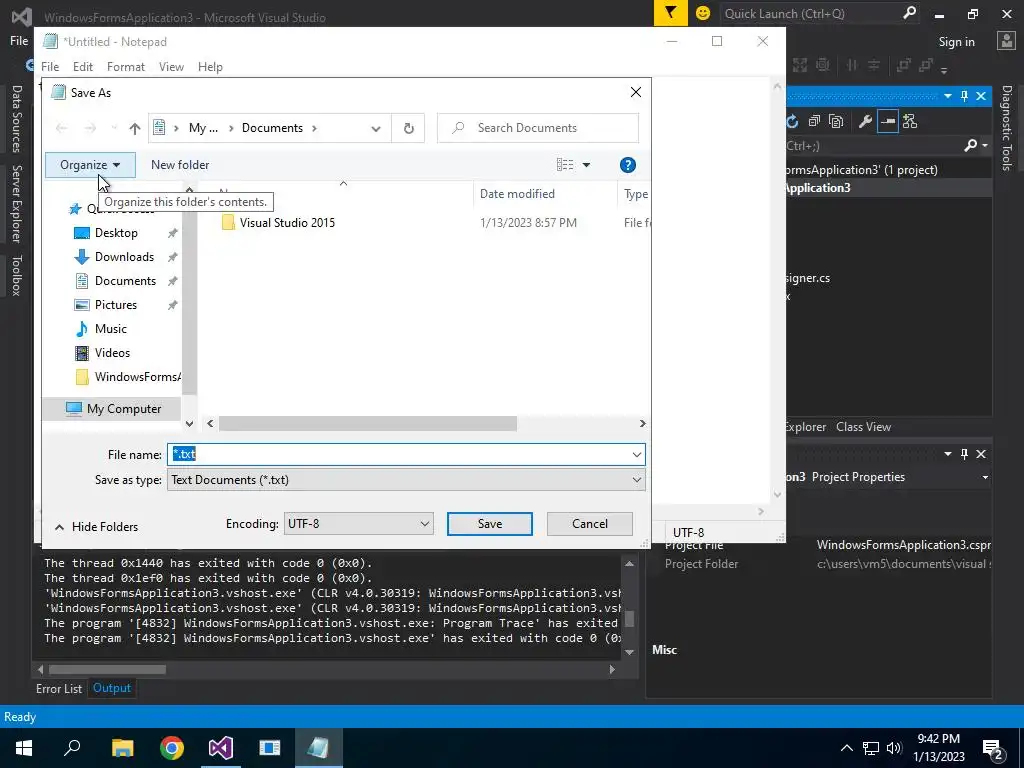This screenshot has width=1024, height=768.
Task: Click Collapse All in Solution Explorer
Action: tap(814, 121)
